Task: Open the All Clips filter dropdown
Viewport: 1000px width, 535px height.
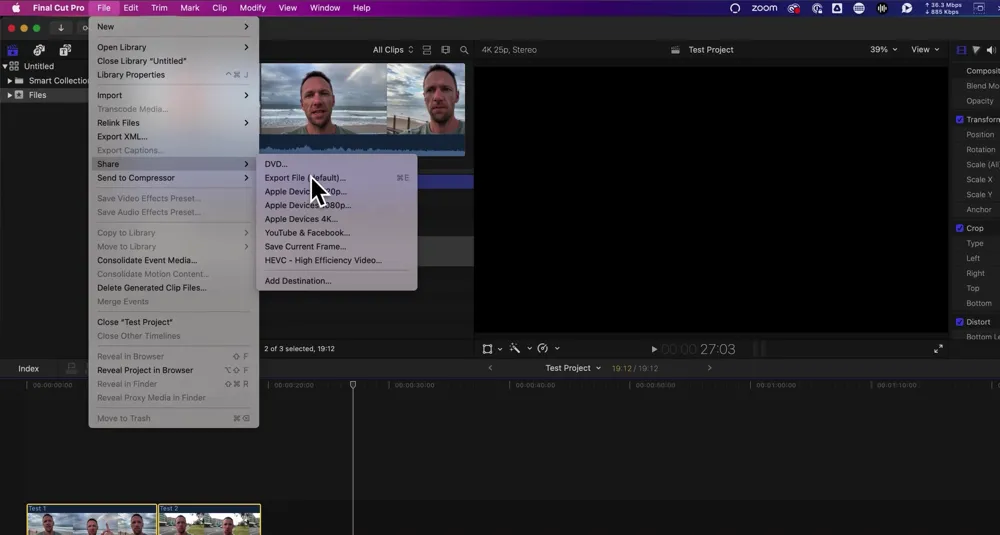Action: (x=393, y=50)
